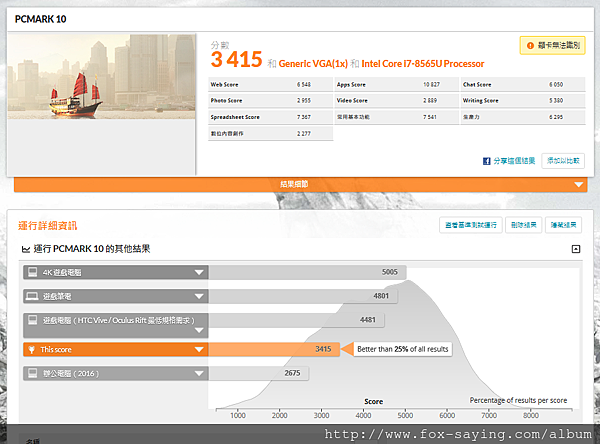600x444 pixels.
Task: Click the Photo Score row
Action: pos(270,101)
